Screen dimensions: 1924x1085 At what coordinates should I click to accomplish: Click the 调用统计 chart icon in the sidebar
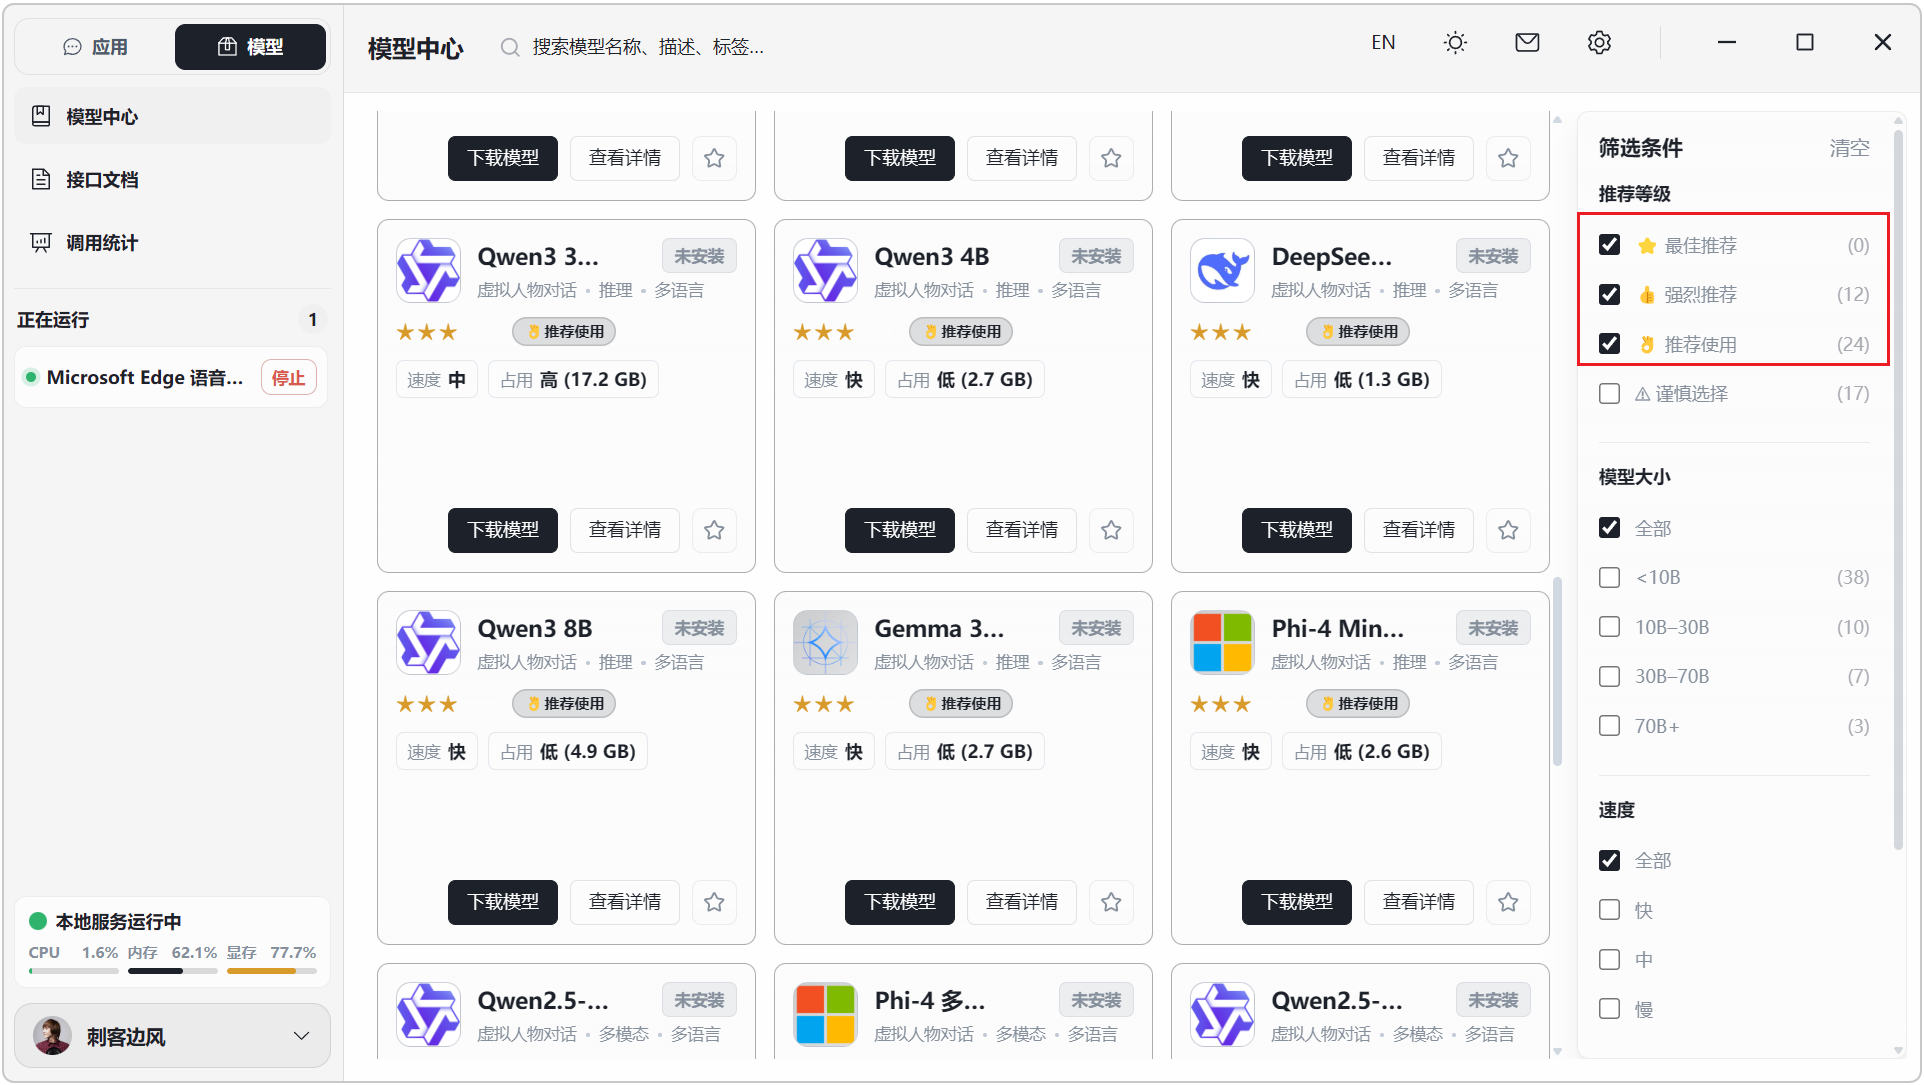[x=41, y=242]
